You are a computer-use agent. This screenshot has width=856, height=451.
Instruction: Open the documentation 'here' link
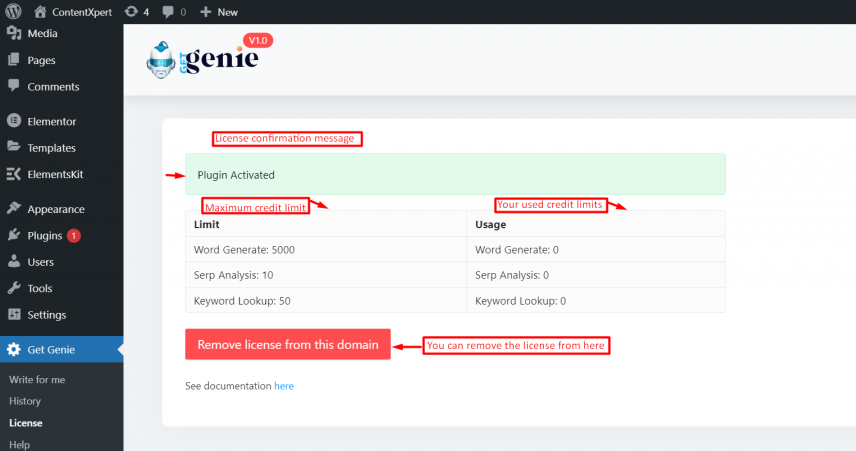(x=284, y=385)
